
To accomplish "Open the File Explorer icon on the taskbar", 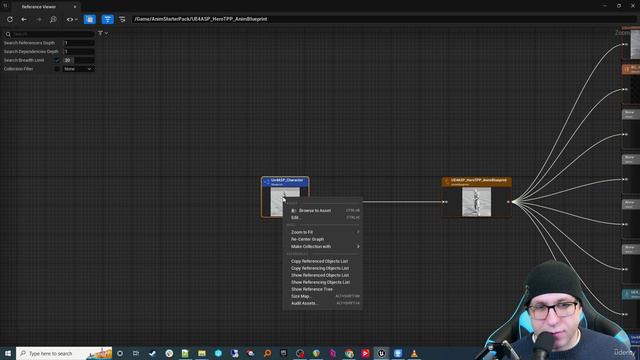I will click(x=202, y=353).
